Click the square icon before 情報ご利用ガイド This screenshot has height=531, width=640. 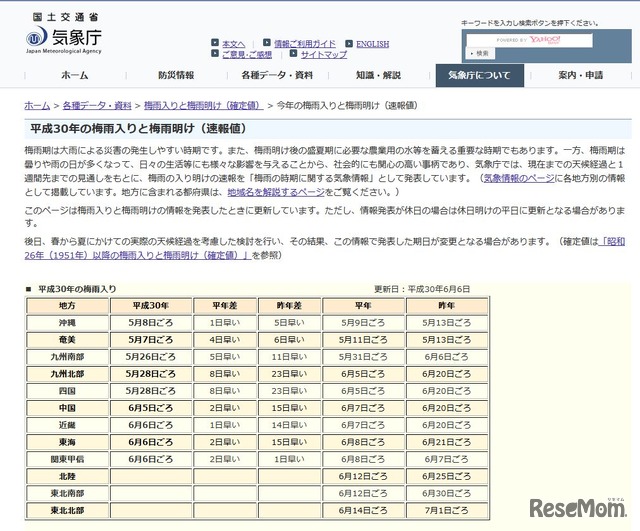pyautogui.click(x=267, y=42)
